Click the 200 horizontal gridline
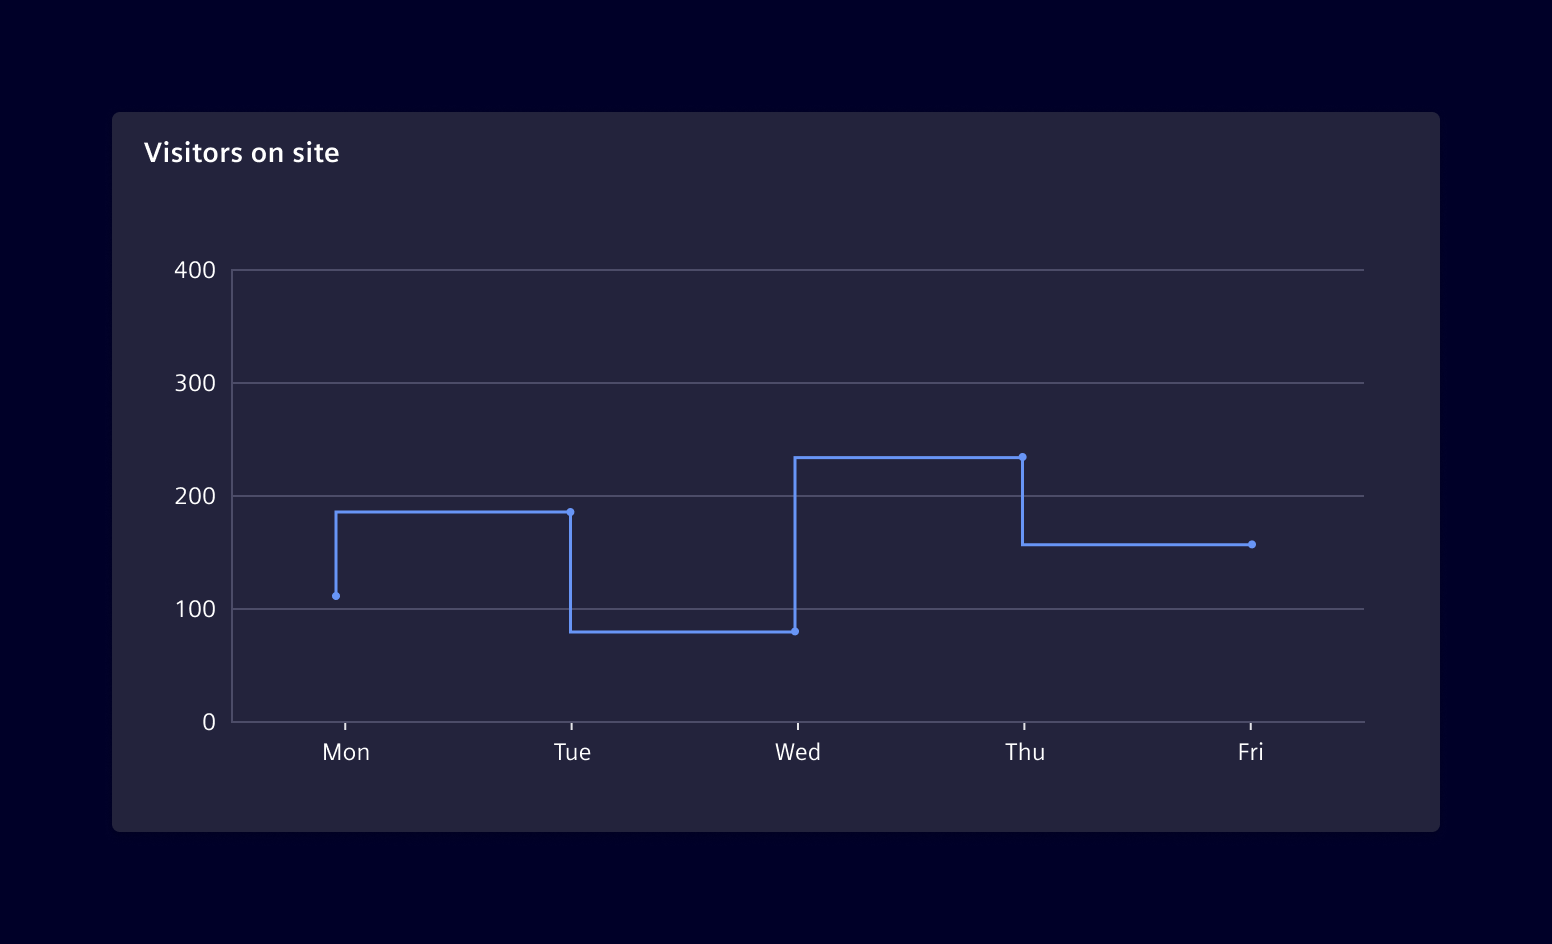1552x944 pixels. pos(1150,495)
